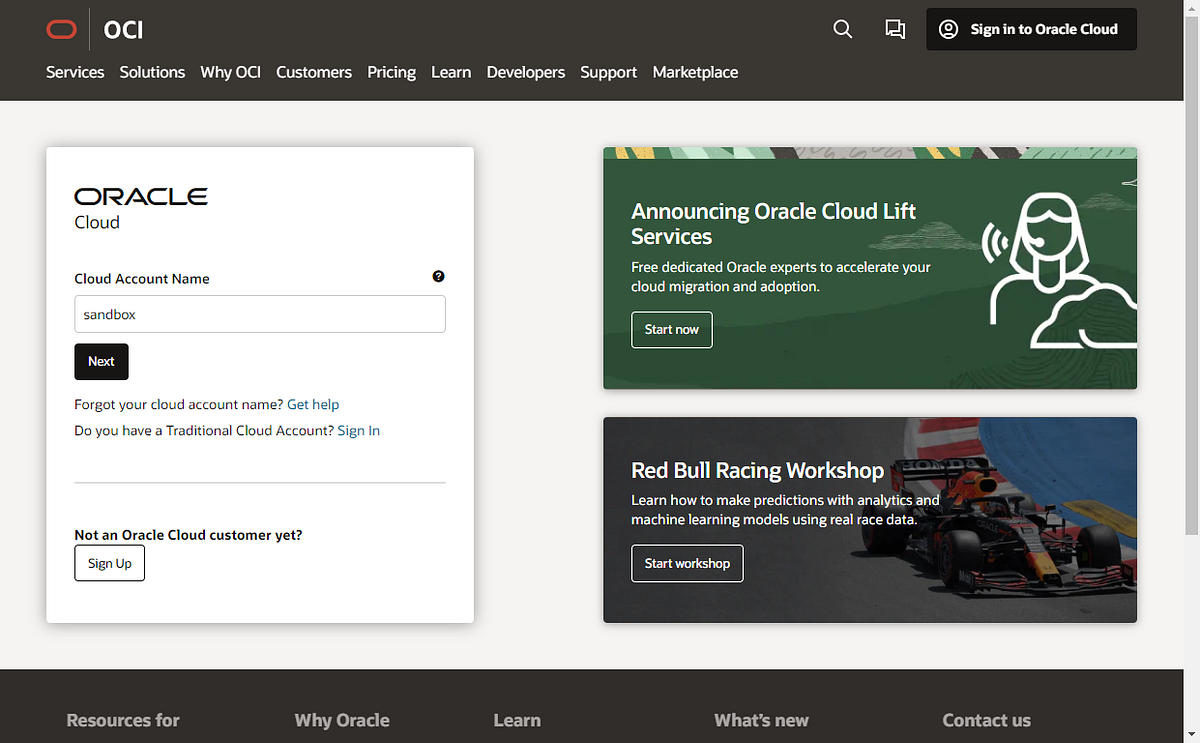Click the user account icon on Sign in button

click(x=948, y=29)
